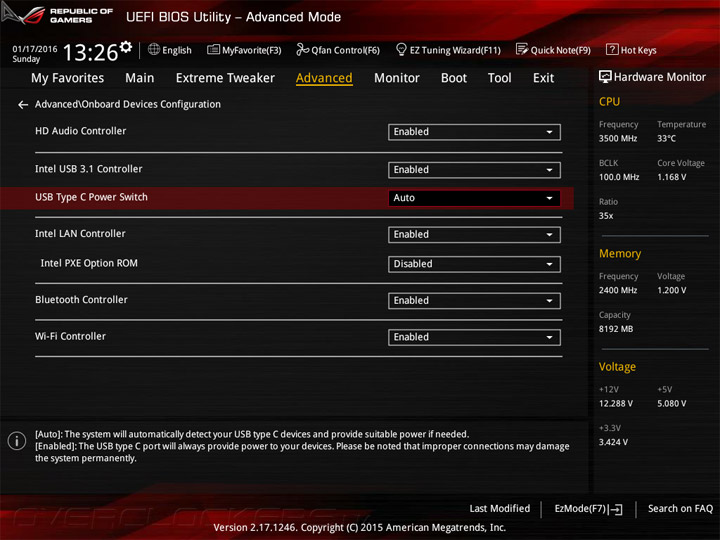Click the memory capacity value 8192 MB
Image resolution: width=720 pixels, height=540 pixels.
pos(616,329)
